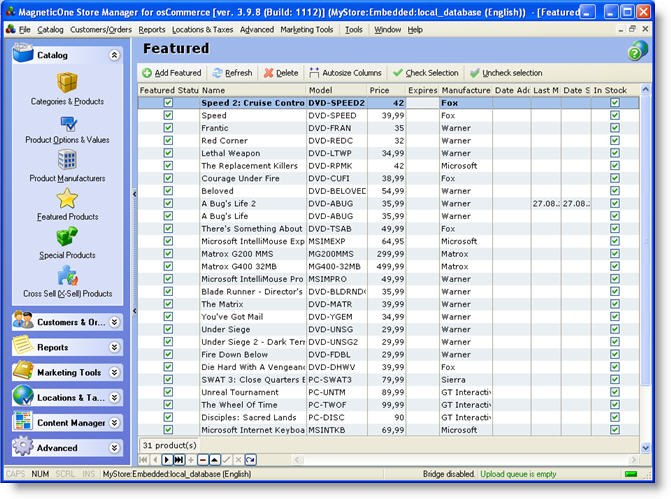Open the Marketing Tools menu
The height and width of the screenshot is (499, 671).
307,30
